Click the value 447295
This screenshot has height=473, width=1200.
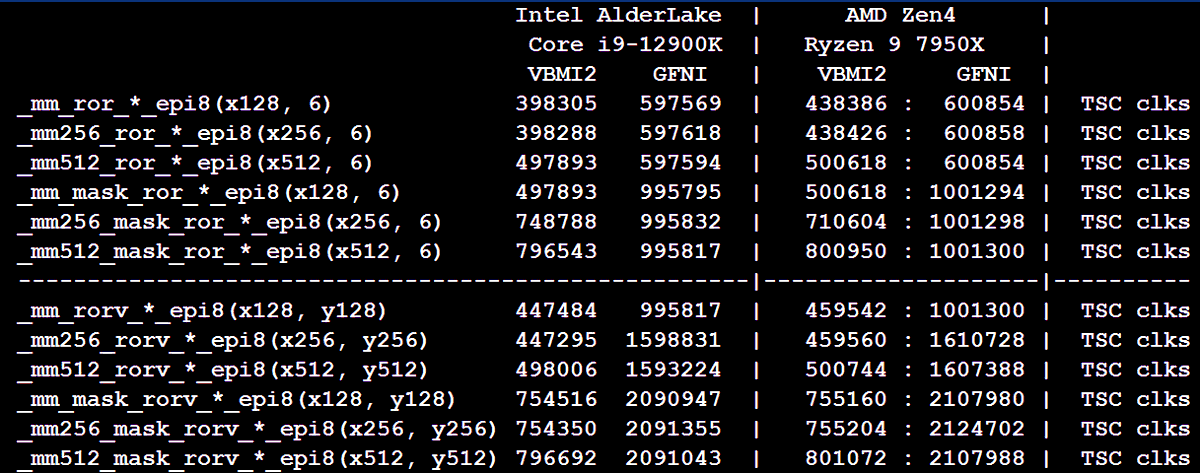point(557,340)
